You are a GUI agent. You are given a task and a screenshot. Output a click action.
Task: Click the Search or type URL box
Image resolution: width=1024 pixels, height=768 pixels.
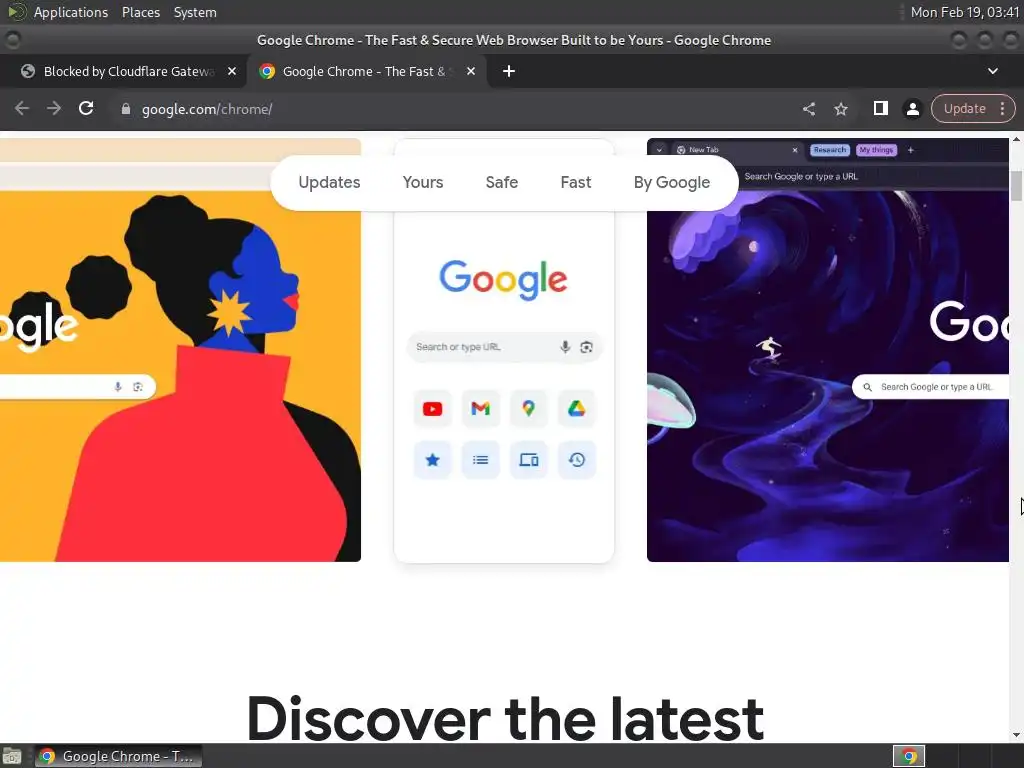[x=504, y=347]
